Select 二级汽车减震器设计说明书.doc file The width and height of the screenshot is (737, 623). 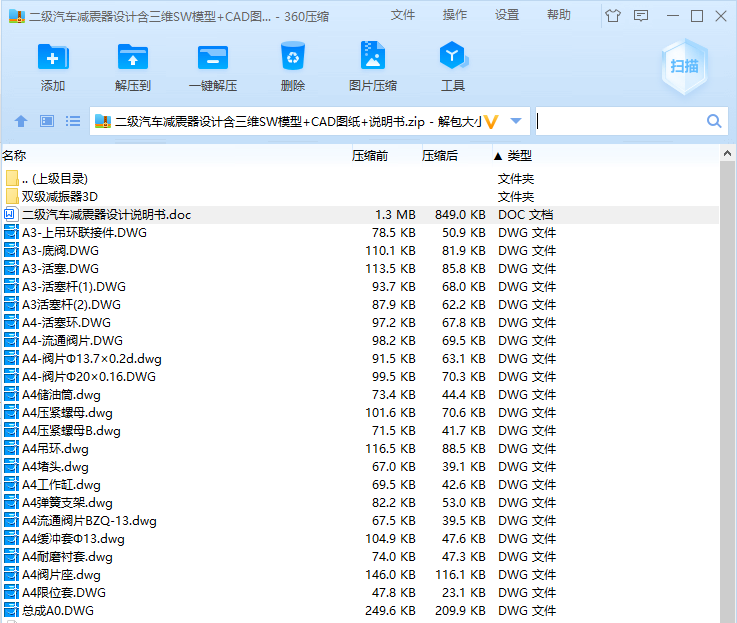tap(361, 215)
